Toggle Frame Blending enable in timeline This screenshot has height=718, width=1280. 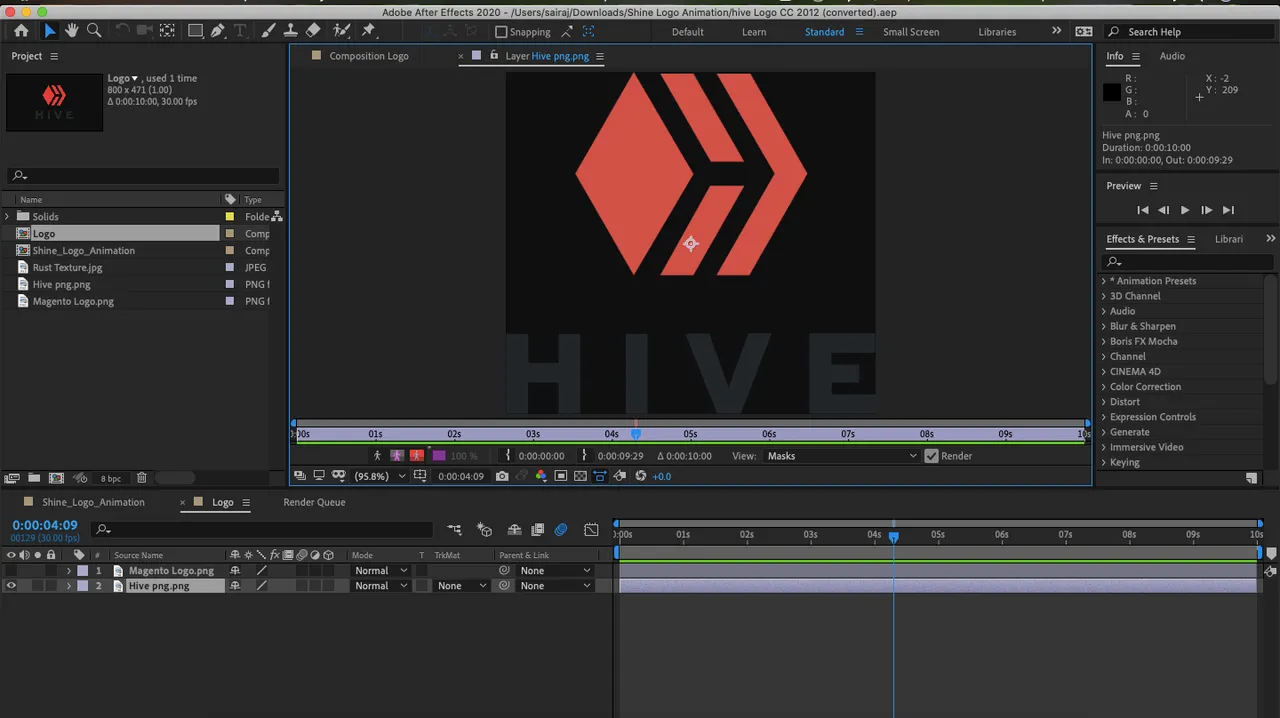pos(537,530)
